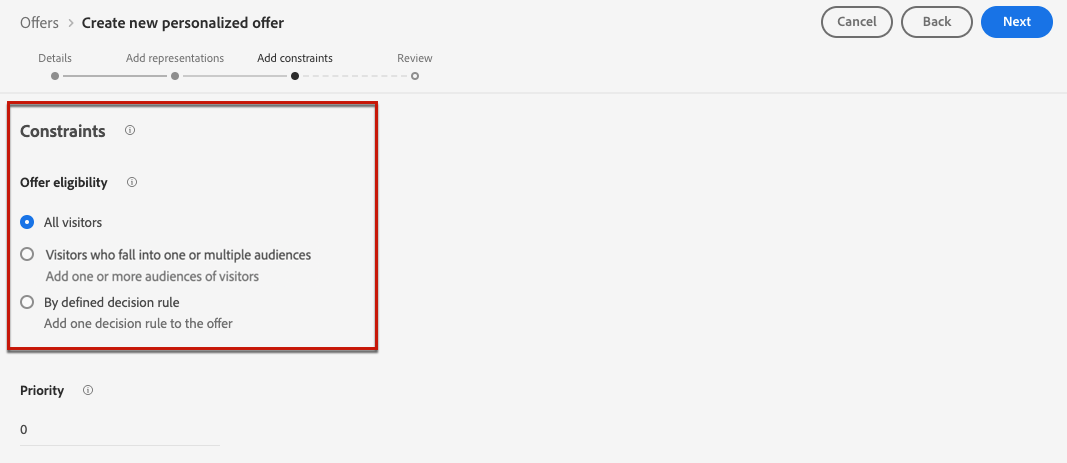The height and width of the screenshot is (463, 1067).
Task: Click the Priority info icon
Action: (88, 390)
